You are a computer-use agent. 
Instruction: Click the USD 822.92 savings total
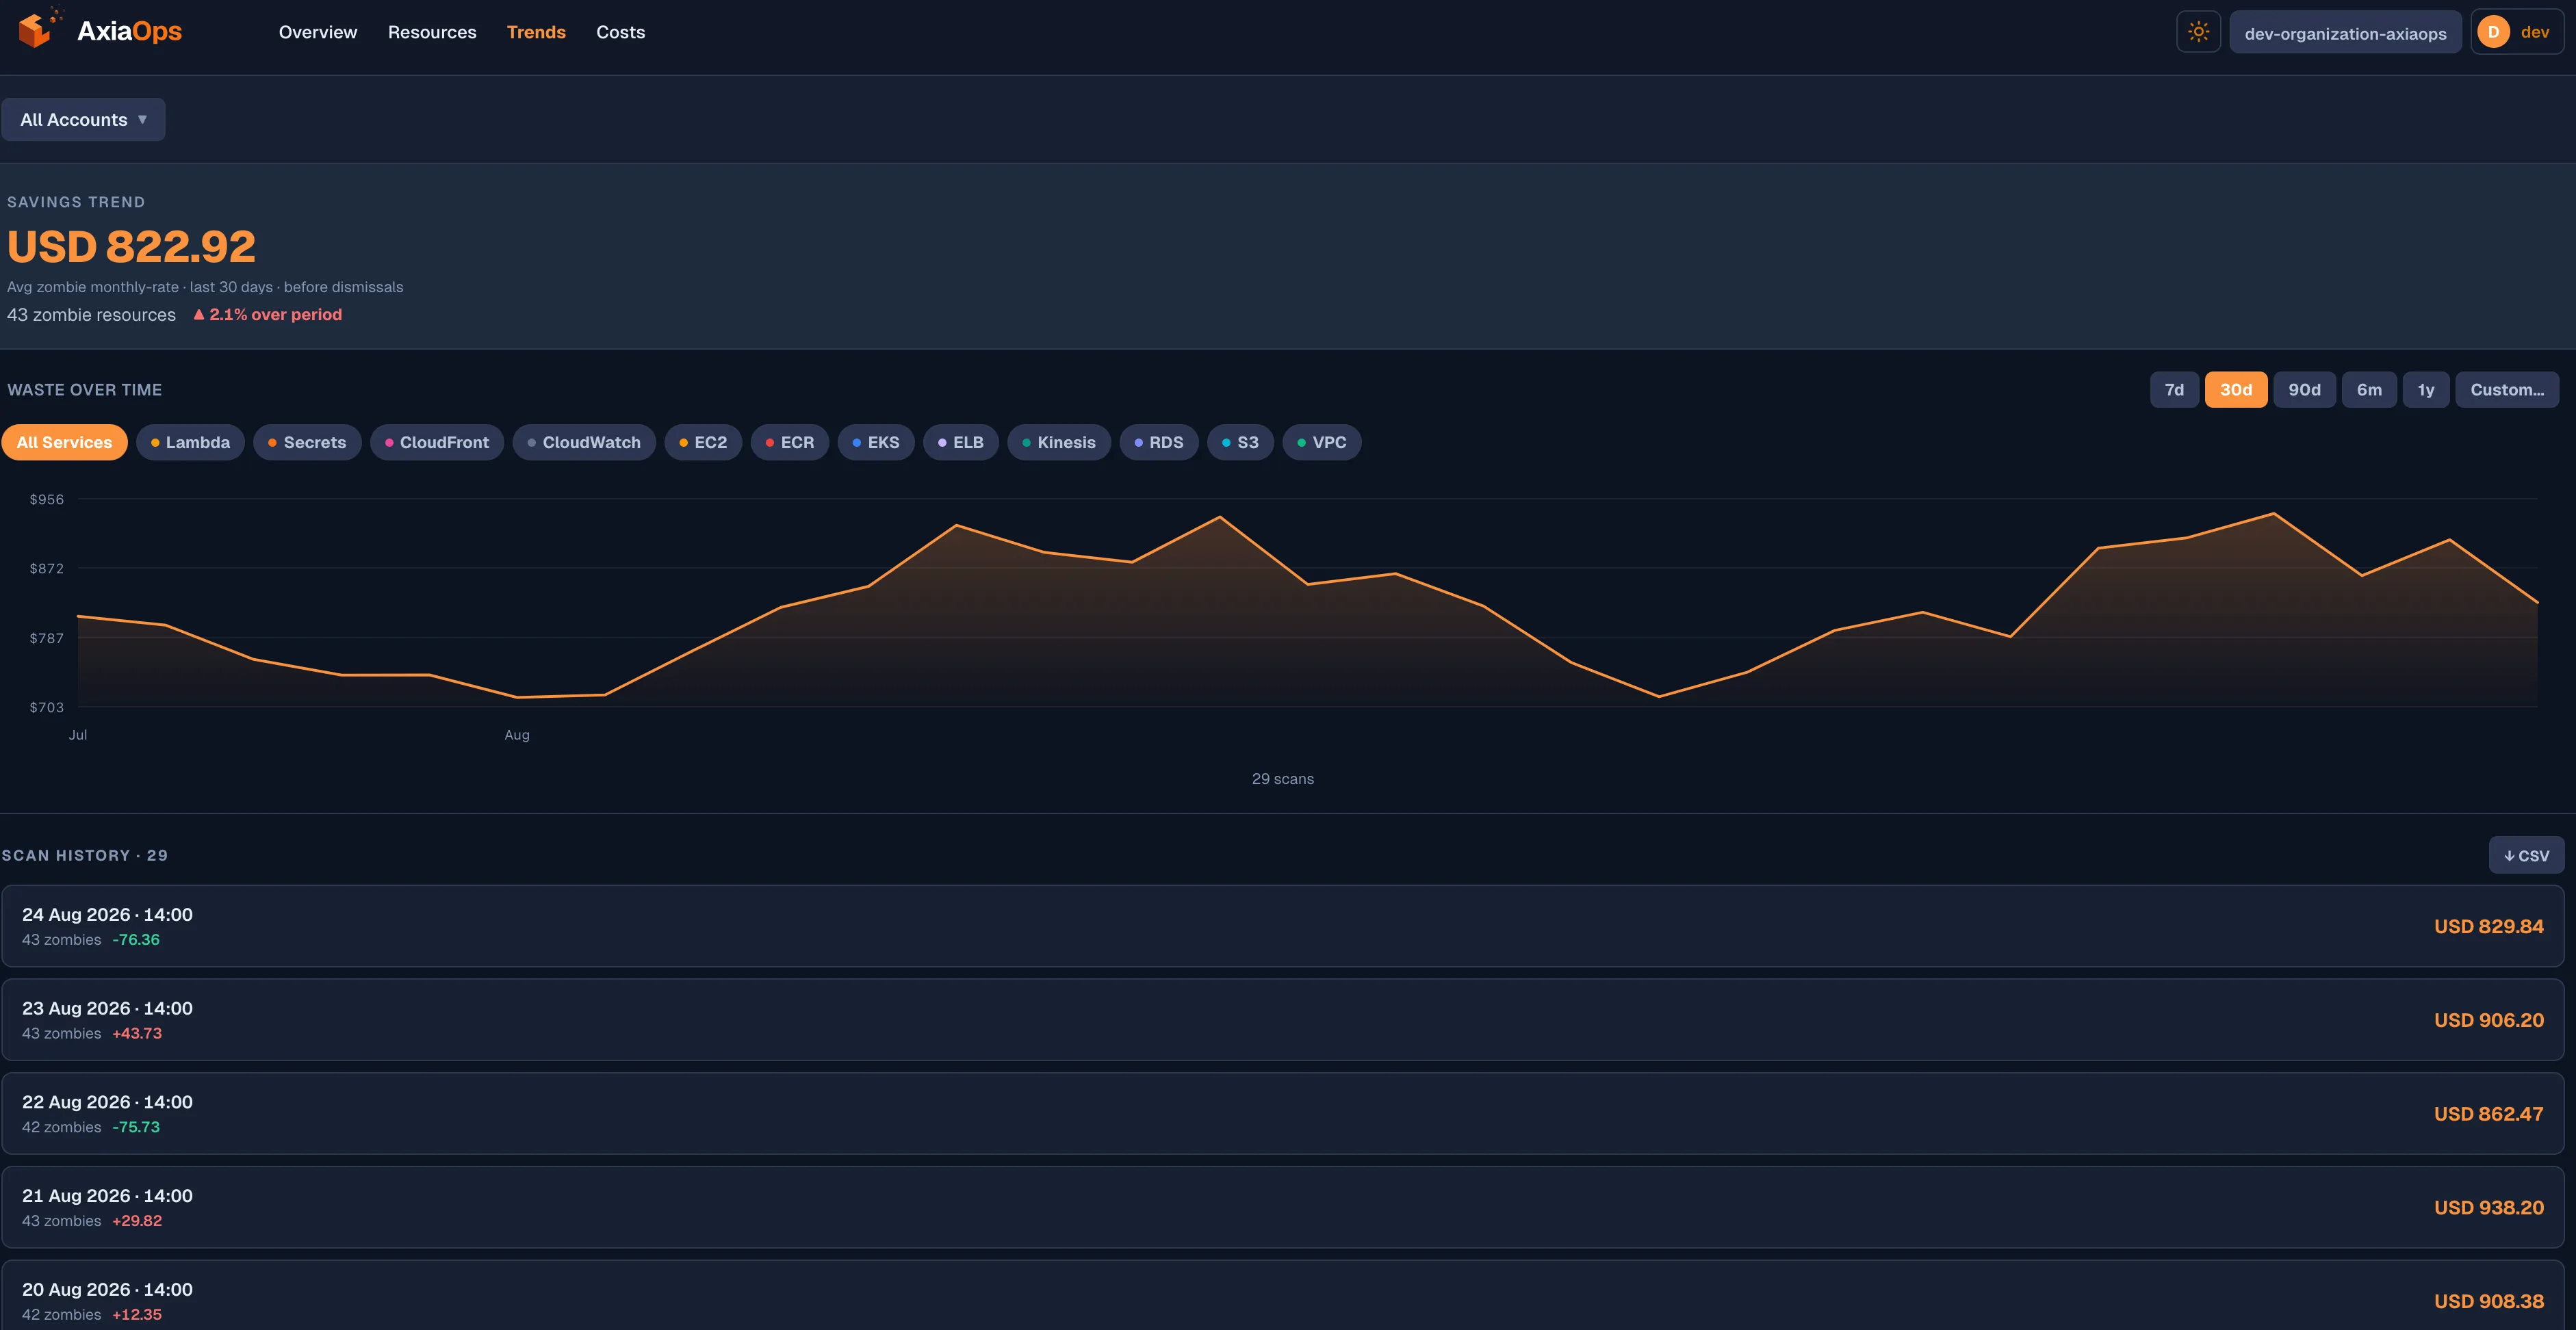131,246
